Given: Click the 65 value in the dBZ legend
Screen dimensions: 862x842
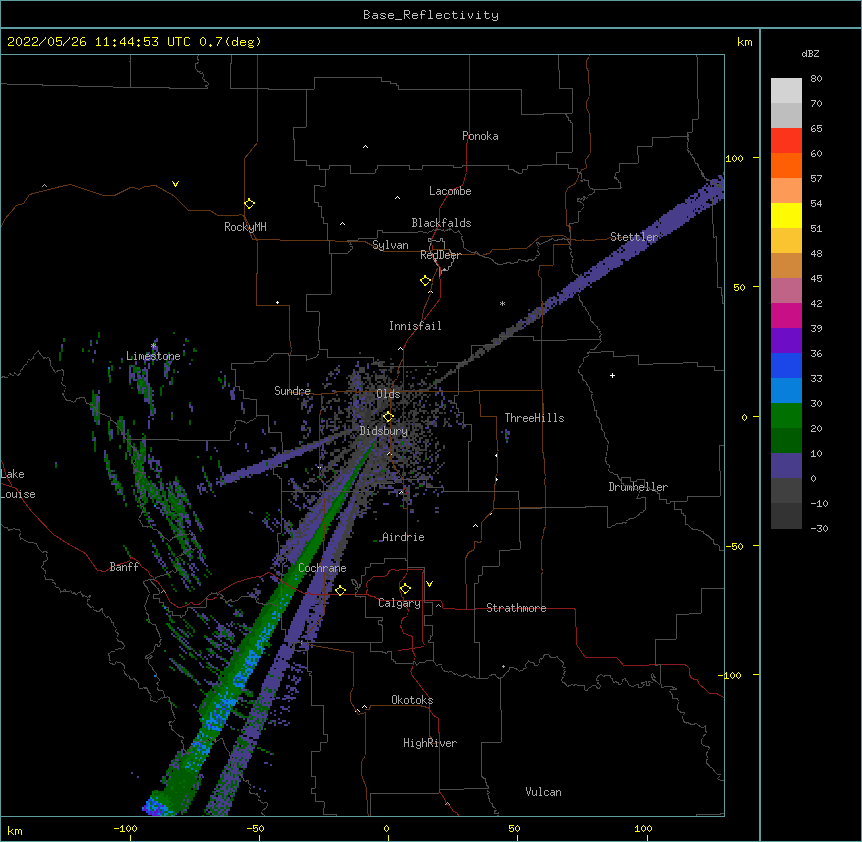Looking at the screenshot, I should click(816, 129).
